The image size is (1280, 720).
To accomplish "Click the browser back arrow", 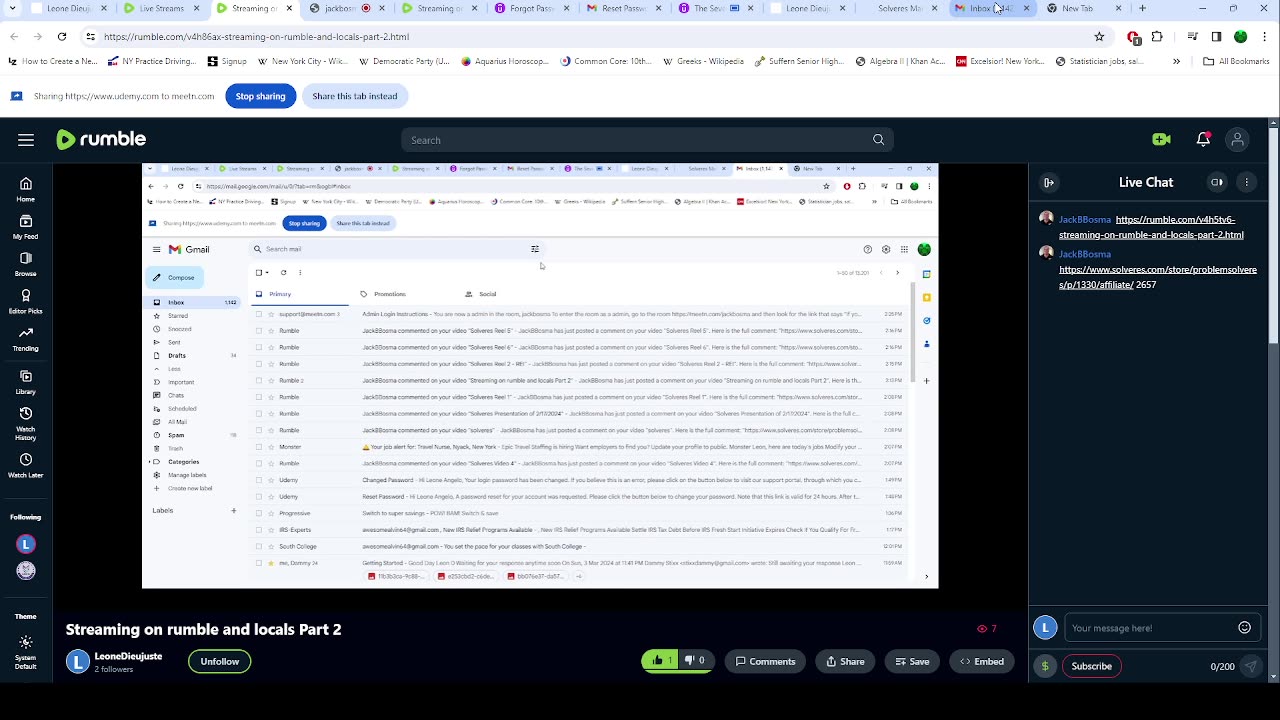I will (x=13, y=37).
